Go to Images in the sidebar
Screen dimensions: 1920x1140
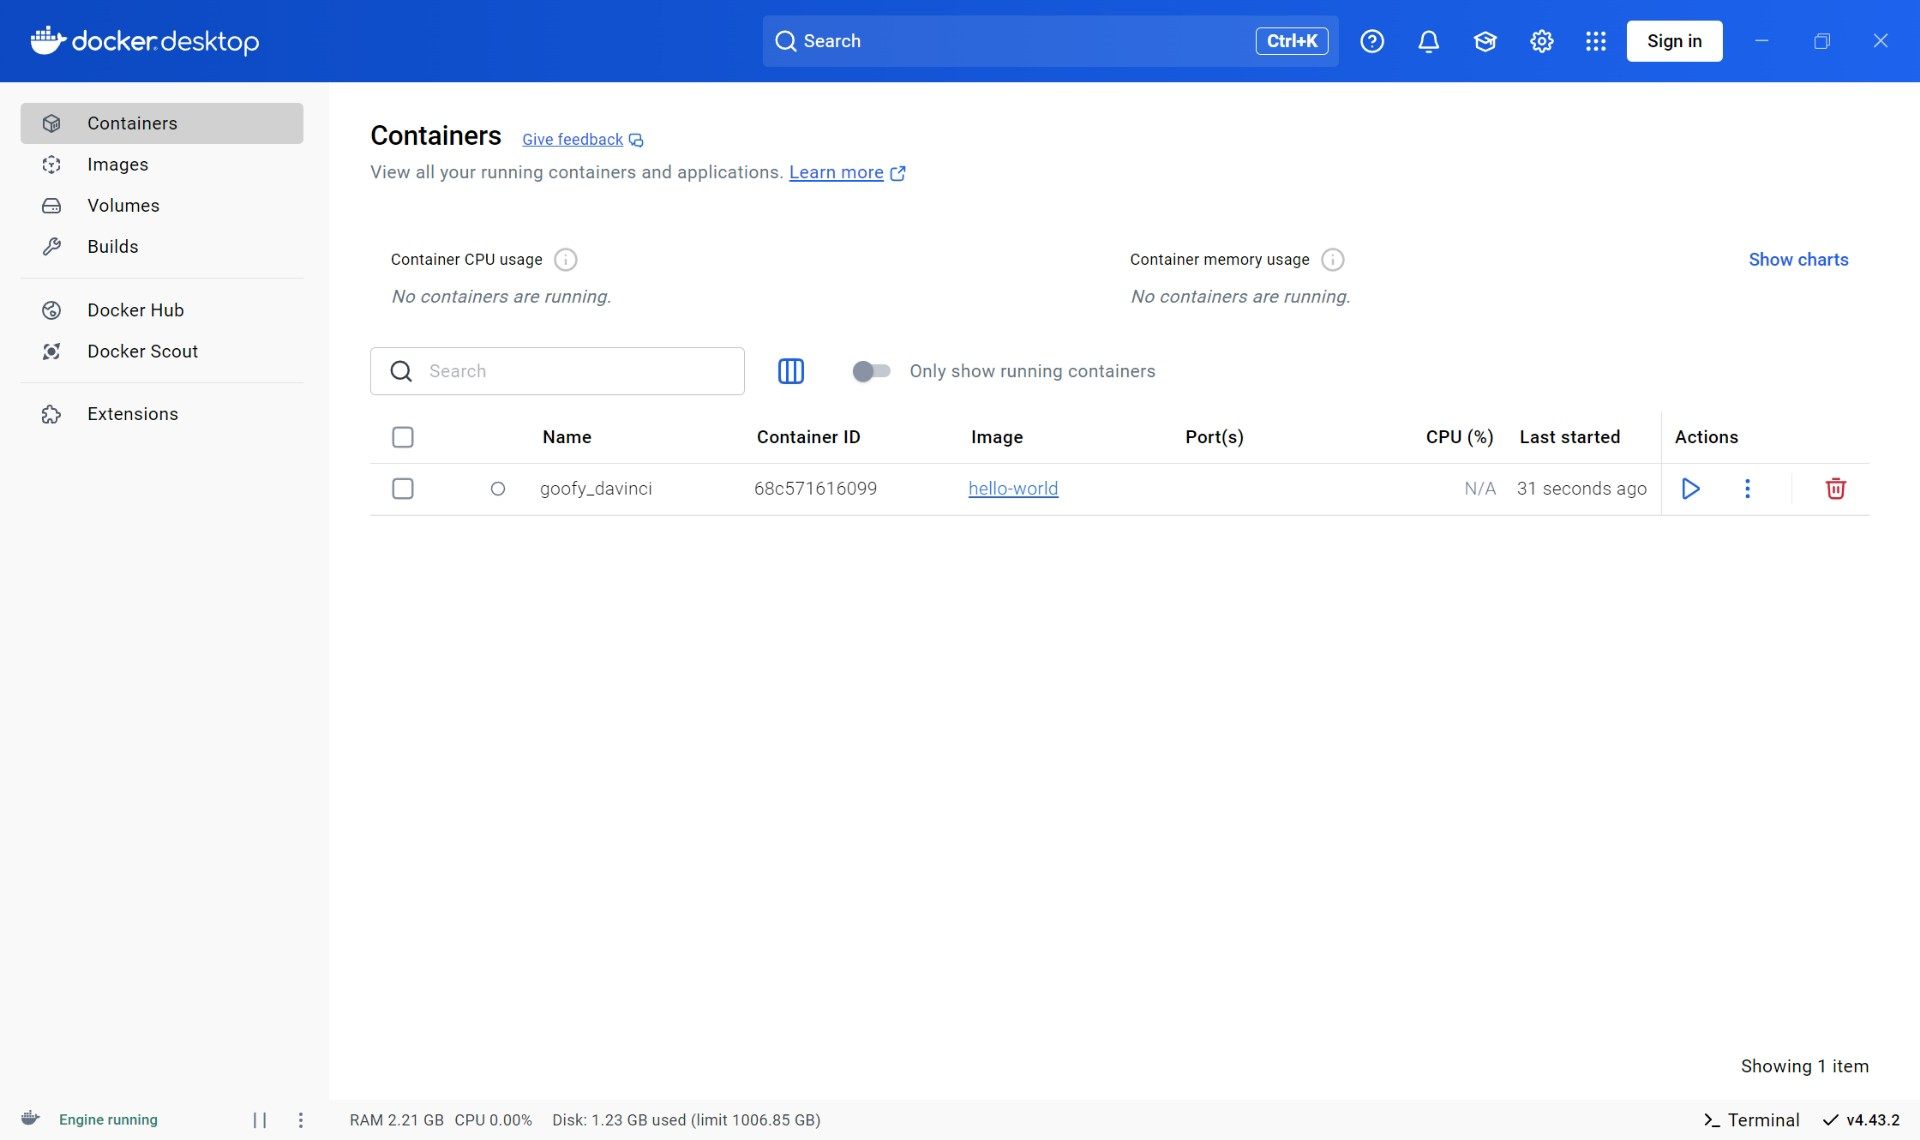[117, 164]
